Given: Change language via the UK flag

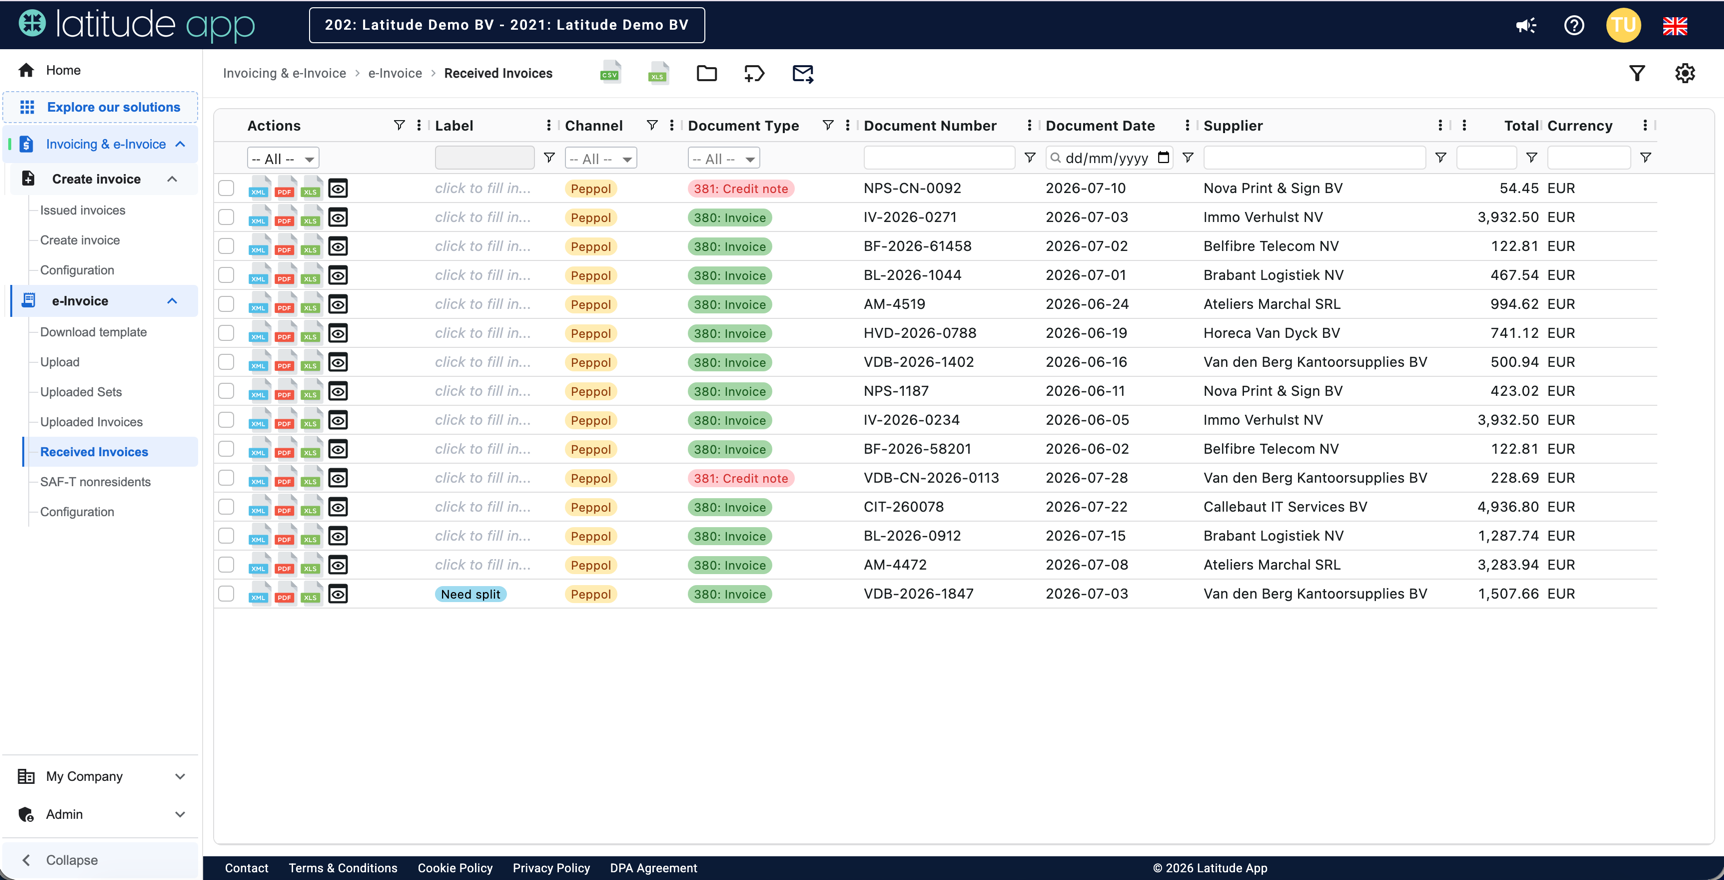Looking at the screenshot, I should (x=1675, y=25).
